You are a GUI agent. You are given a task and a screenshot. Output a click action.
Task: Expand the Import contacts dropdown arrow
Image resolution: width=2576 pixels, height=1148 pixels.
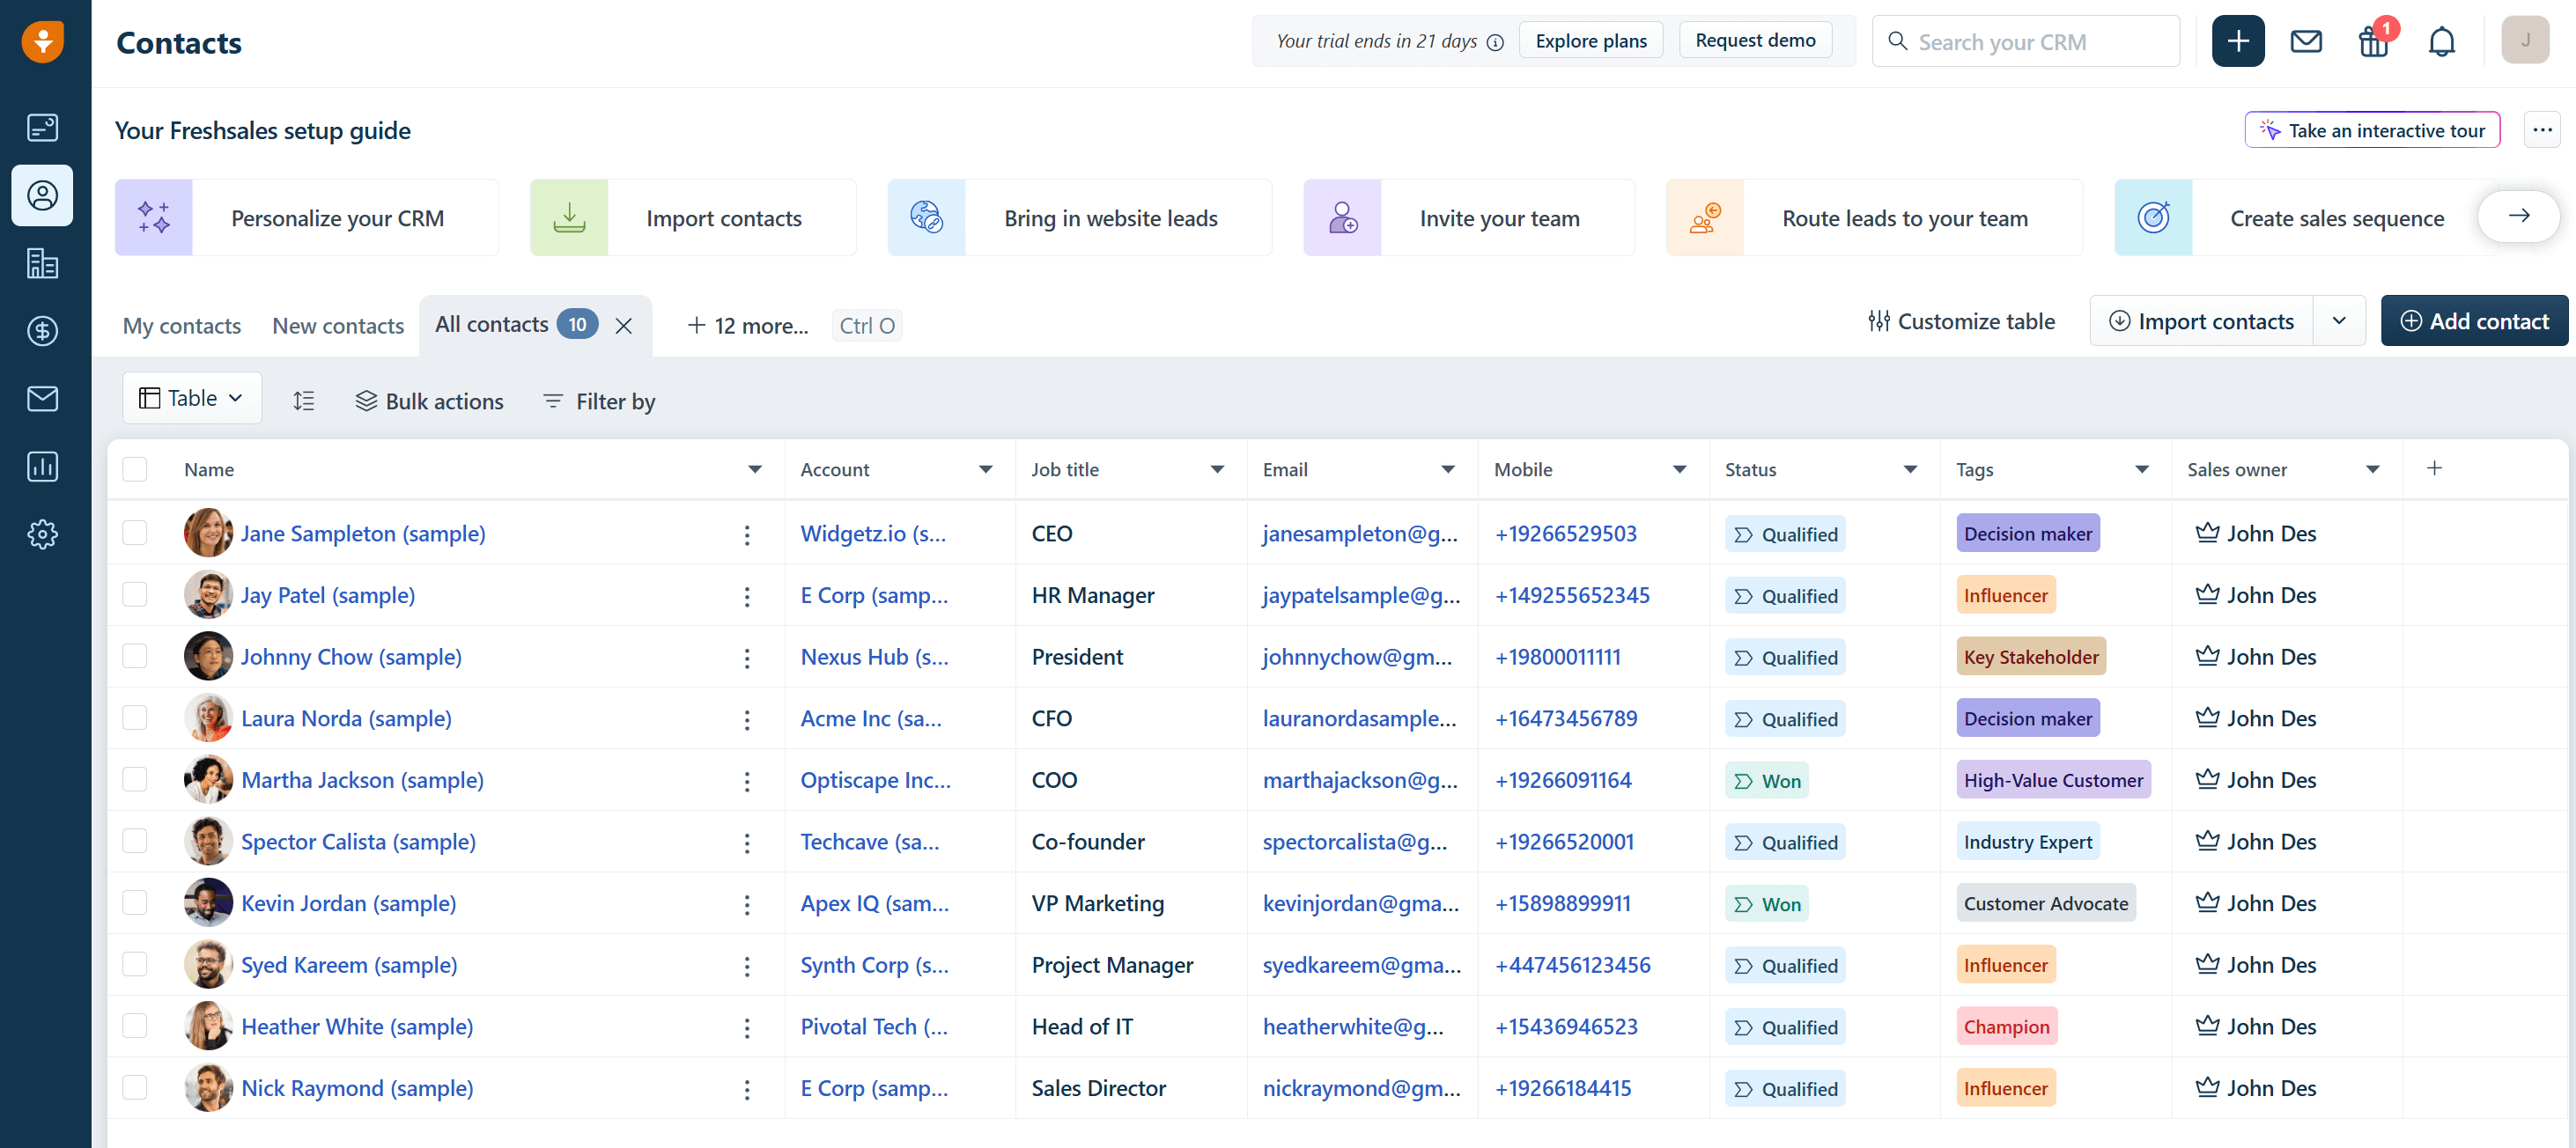point(2339,321)
